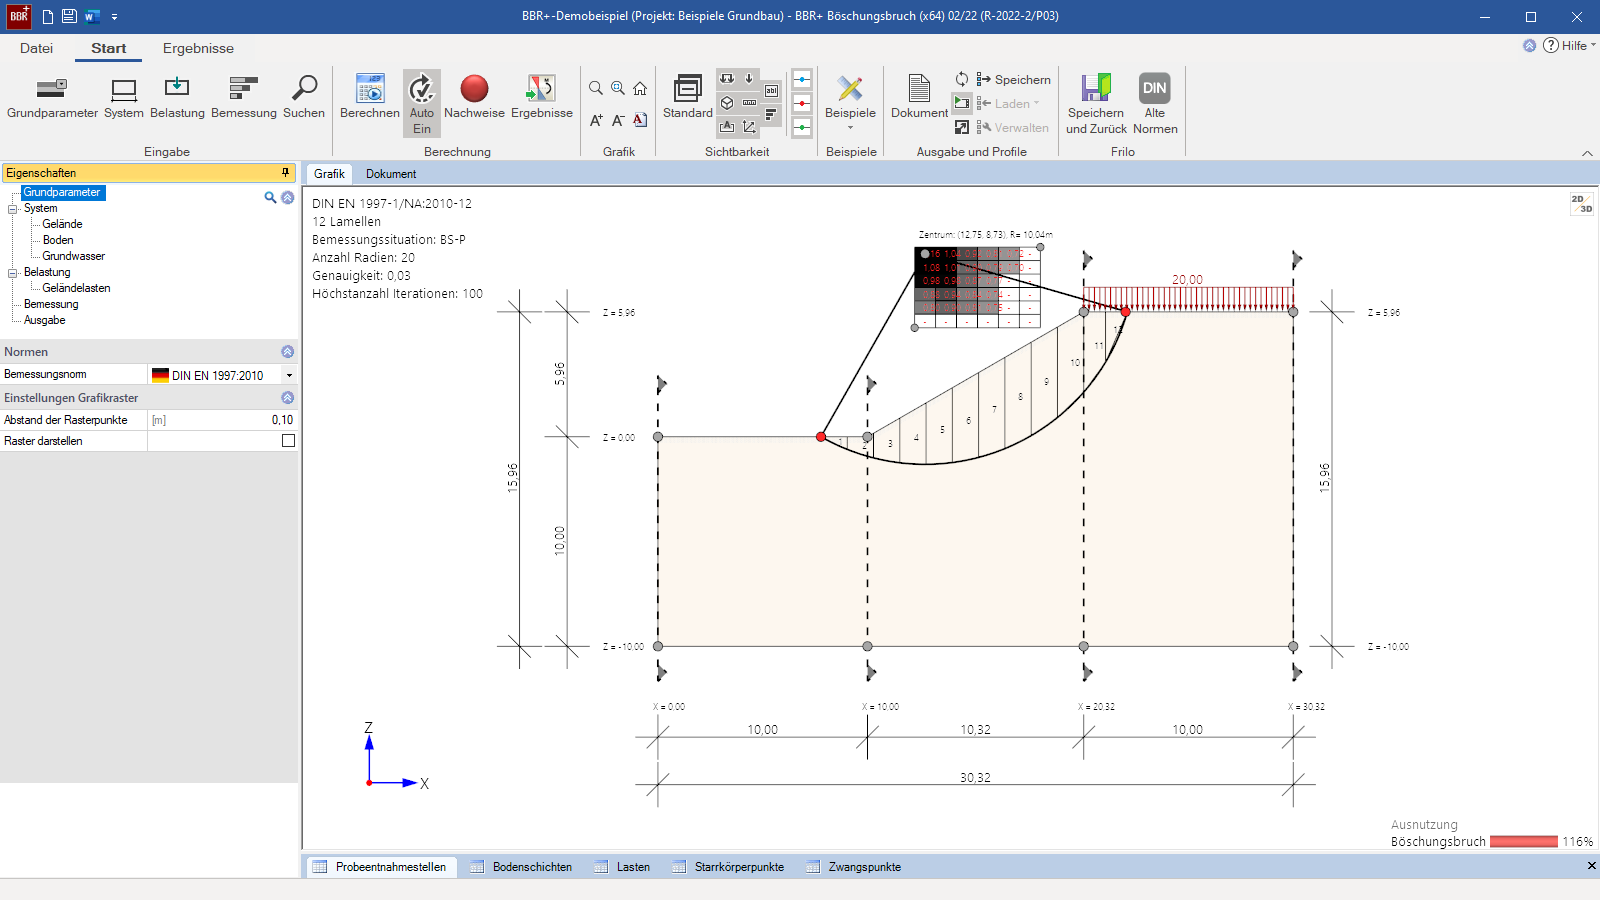This screenshot has height=900, width=1600.
Task: Select Grundwasser in the tree
Action: tap(74, 257)
